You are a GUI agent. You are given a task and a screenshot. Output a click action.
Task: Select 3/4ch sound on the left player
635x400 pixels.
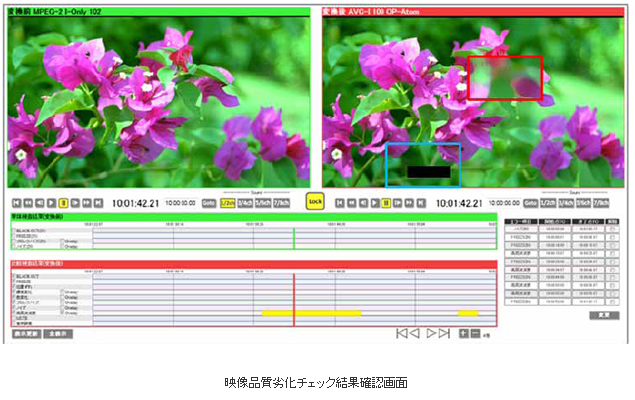point(246,203)
